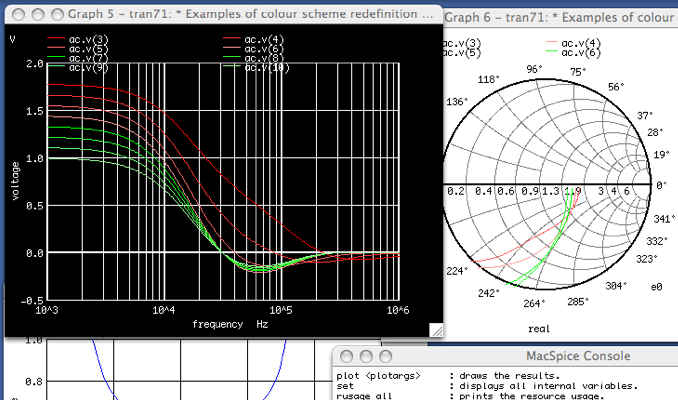Close the Graph 5 window
Viewport: 678px width, 400px height.
click(19, 14)
